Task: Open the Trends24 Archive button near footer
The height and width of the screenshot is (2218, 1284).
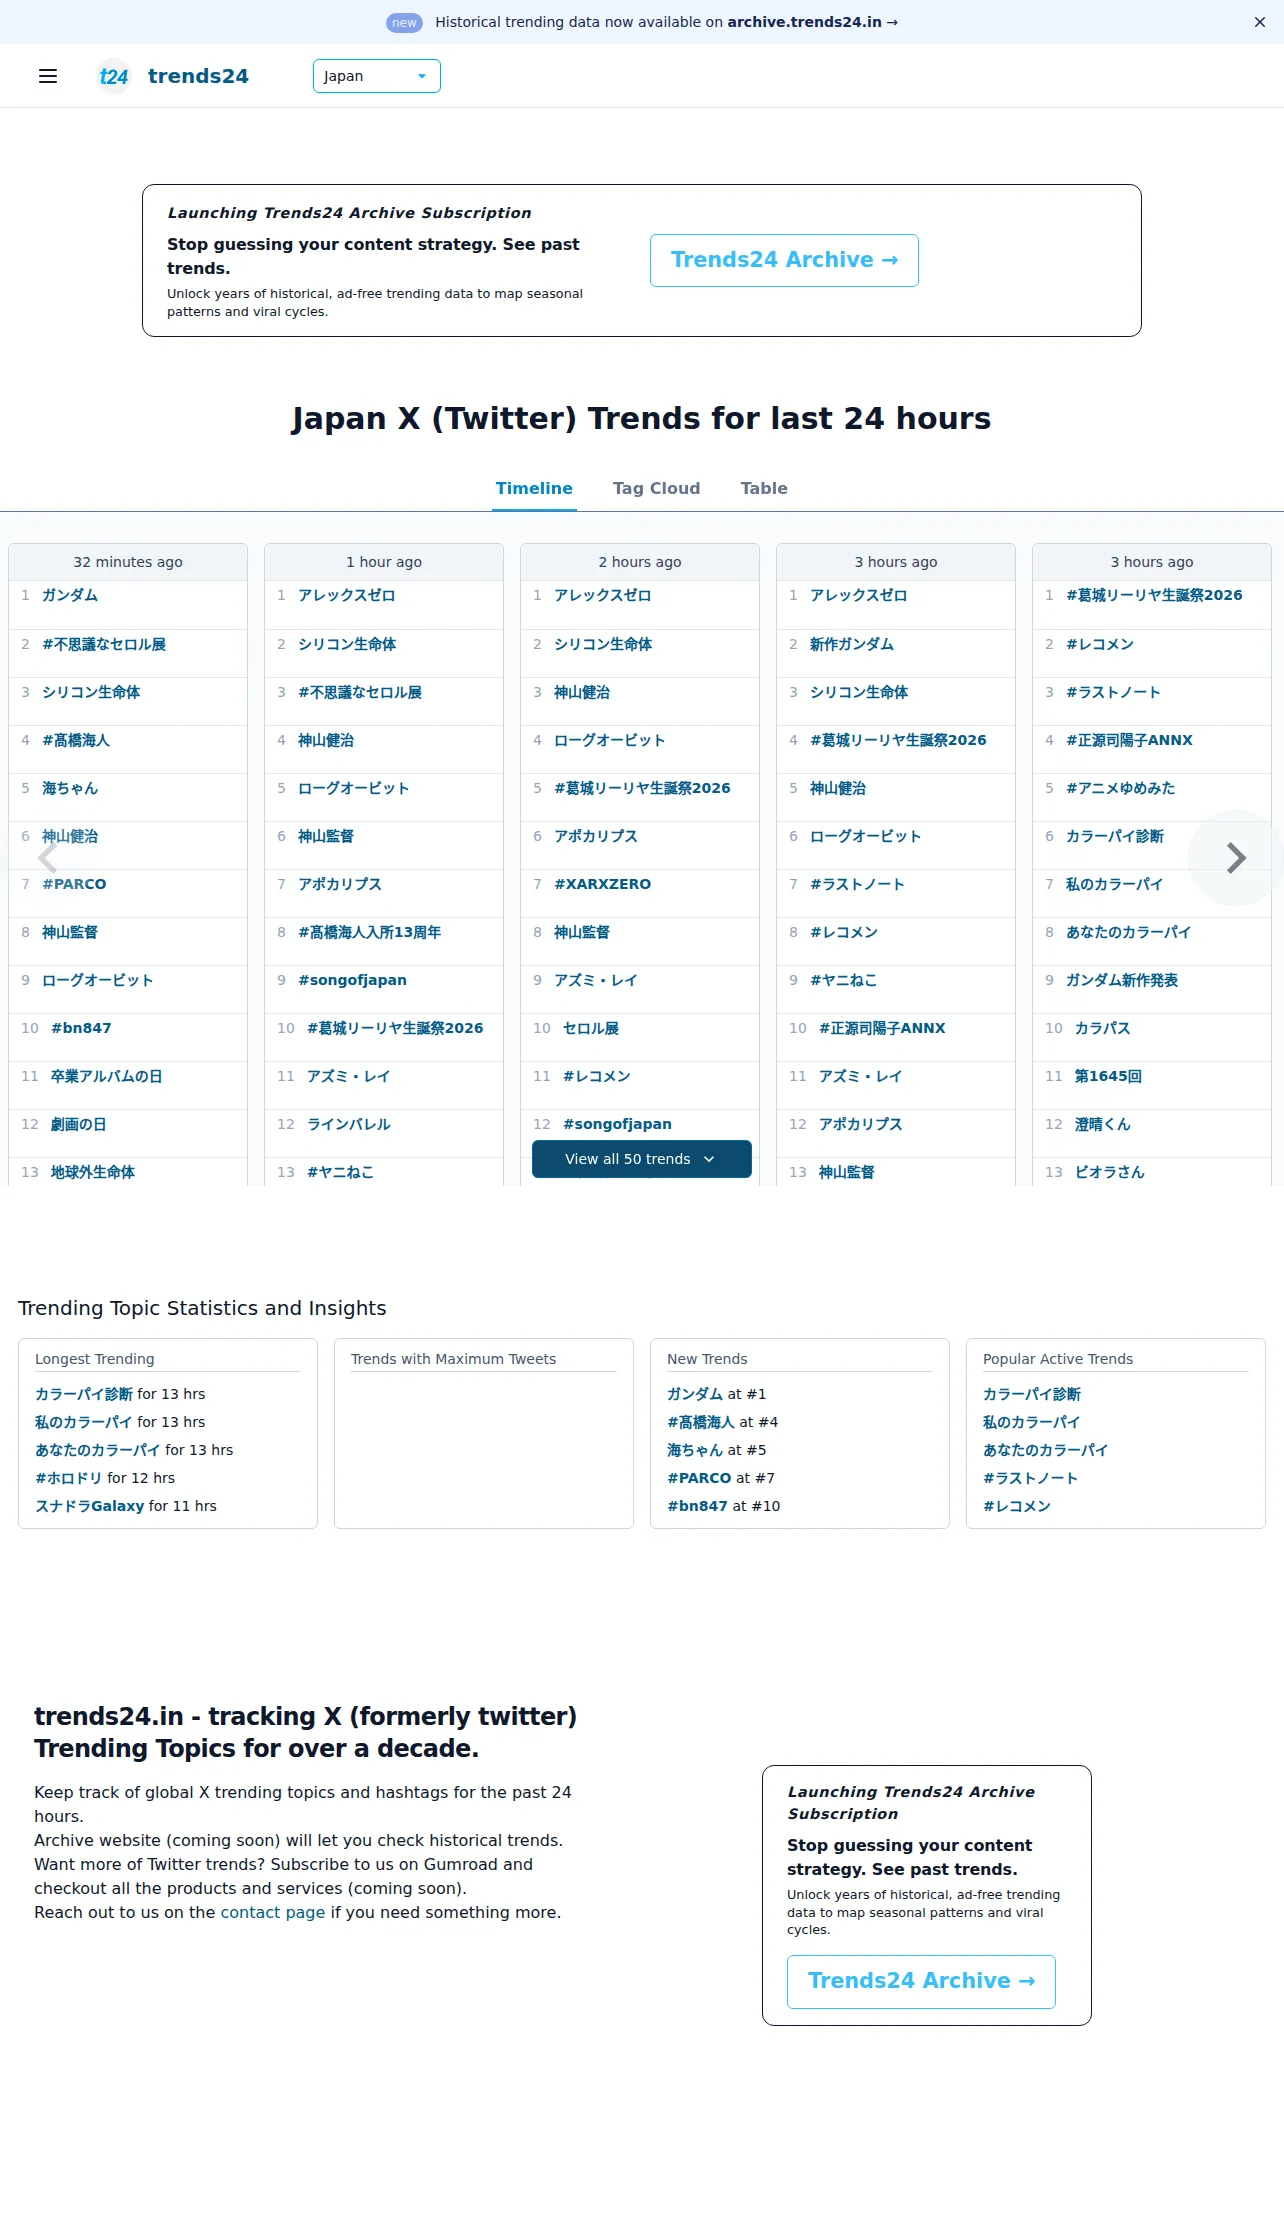Action: 921,1982
